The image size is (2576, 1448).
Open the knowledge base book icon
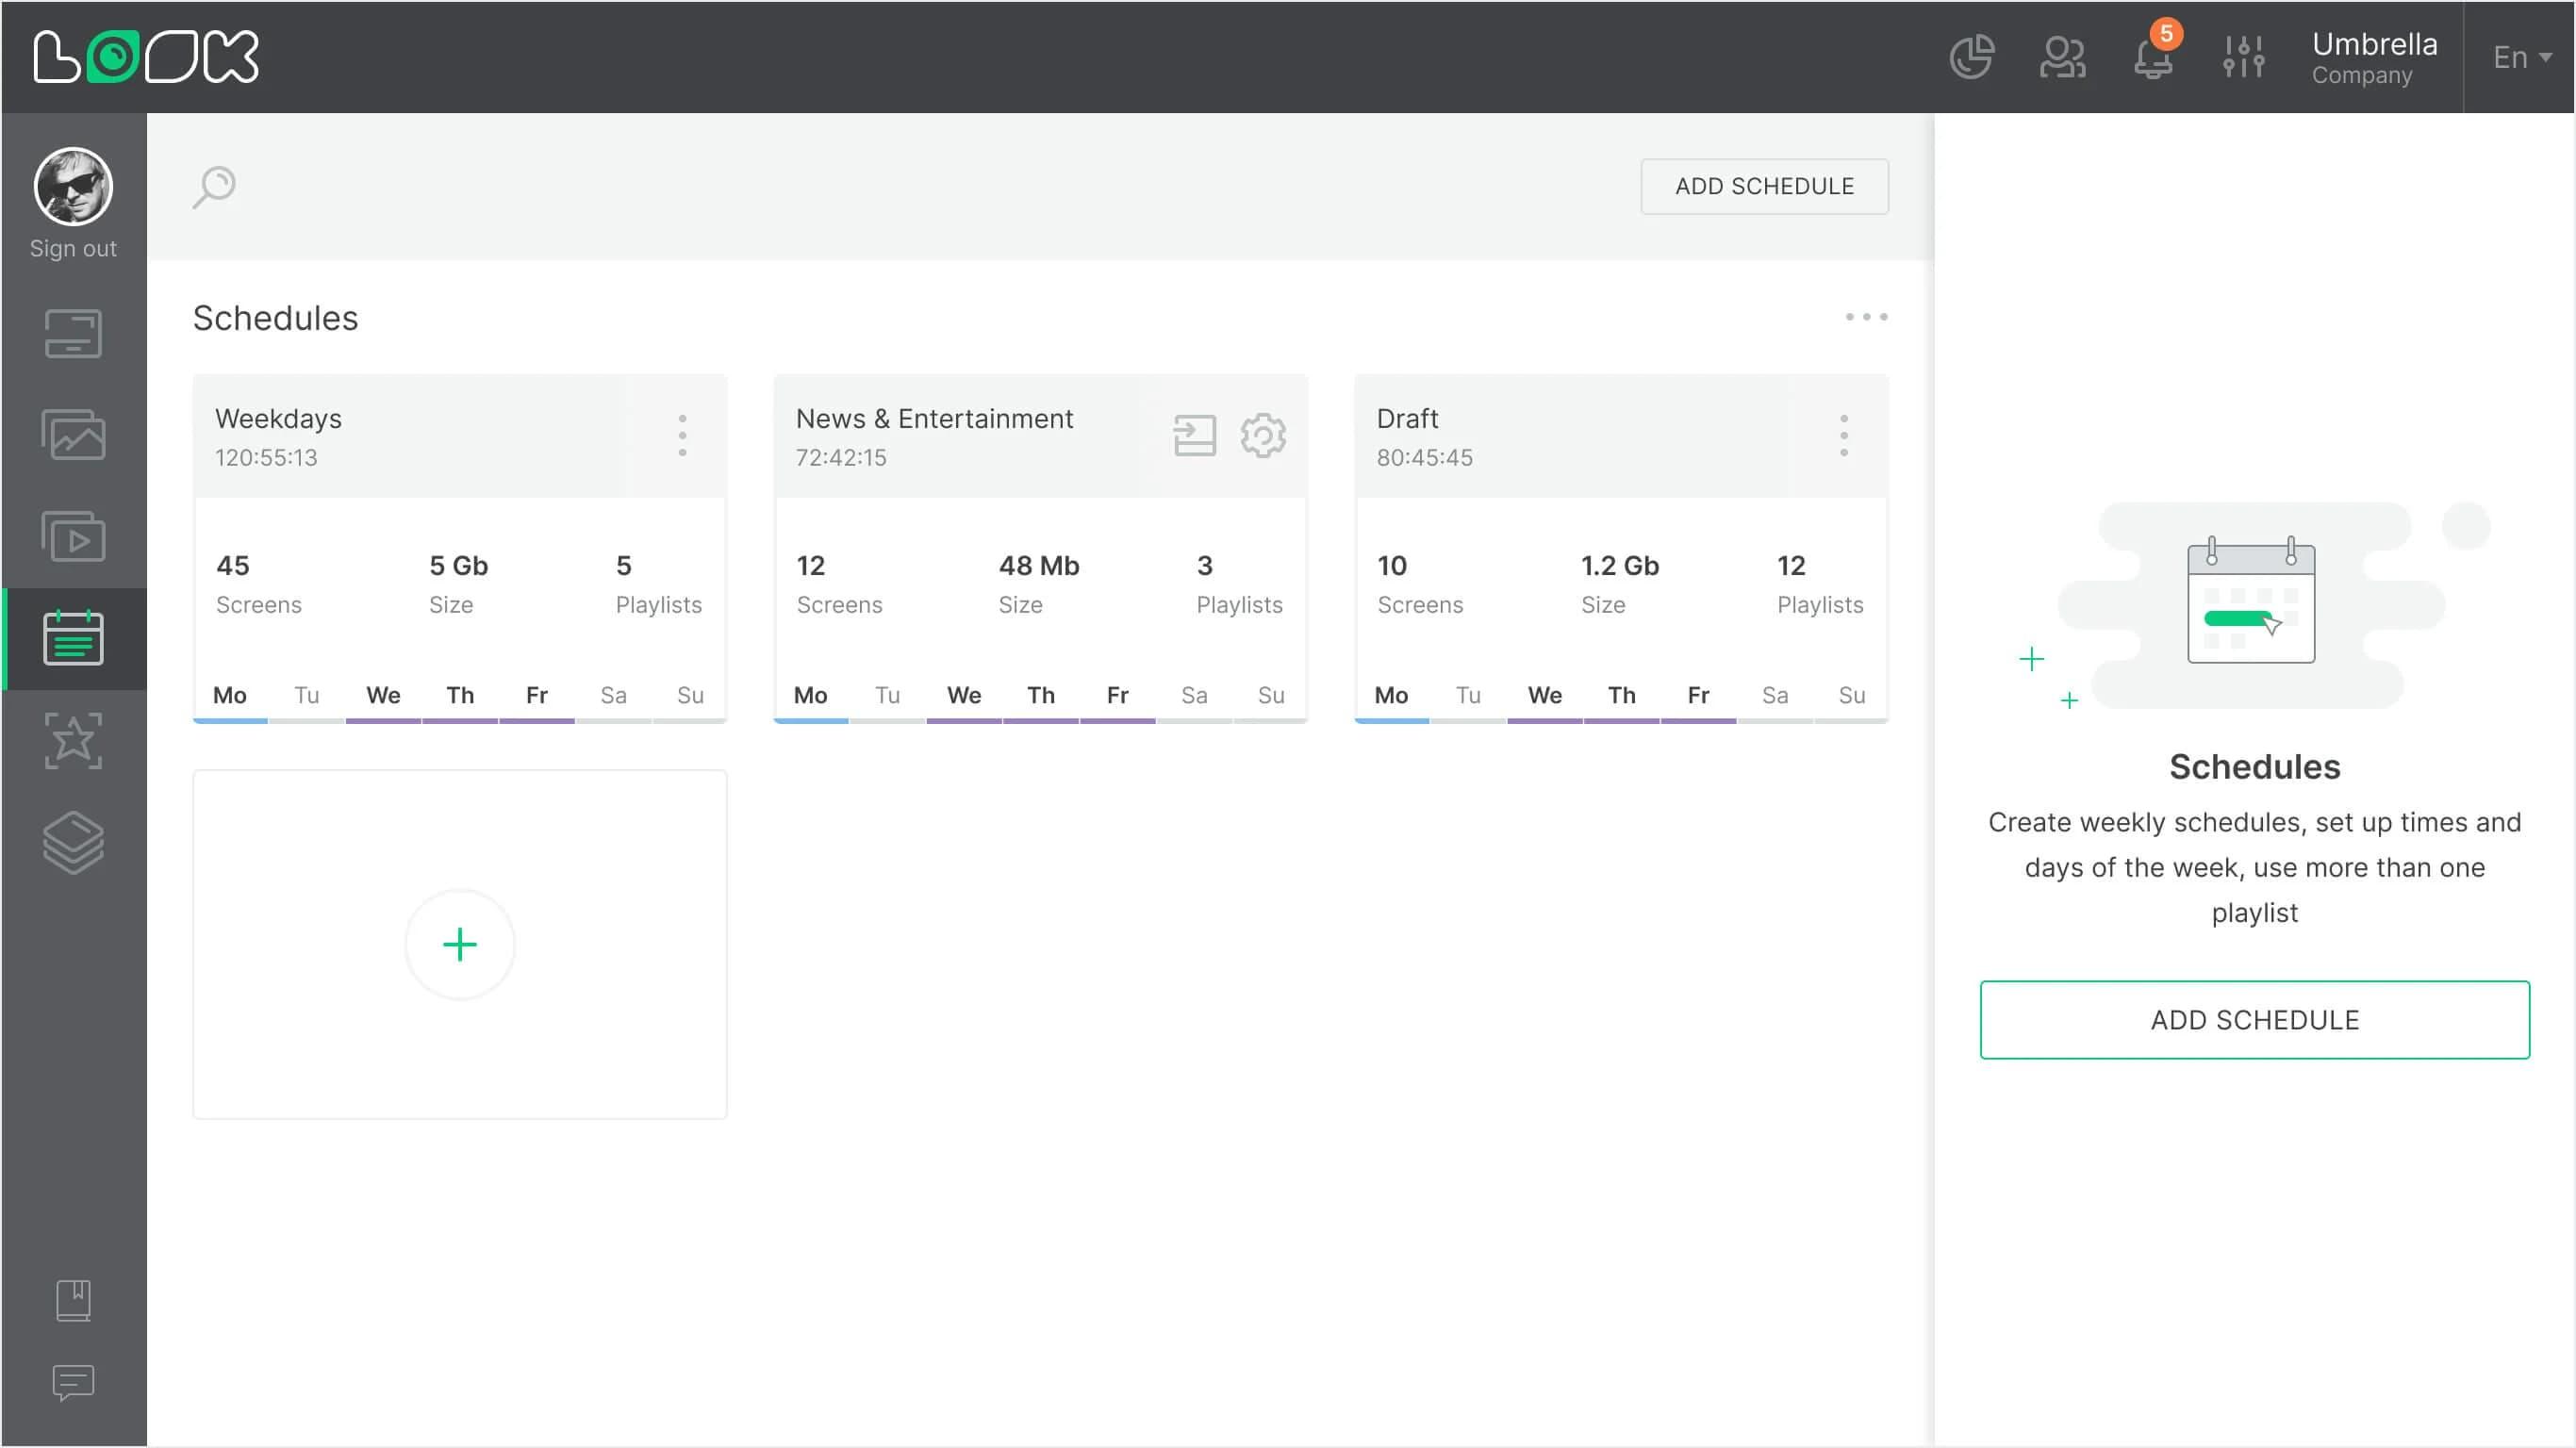(x=73, y=1300)
